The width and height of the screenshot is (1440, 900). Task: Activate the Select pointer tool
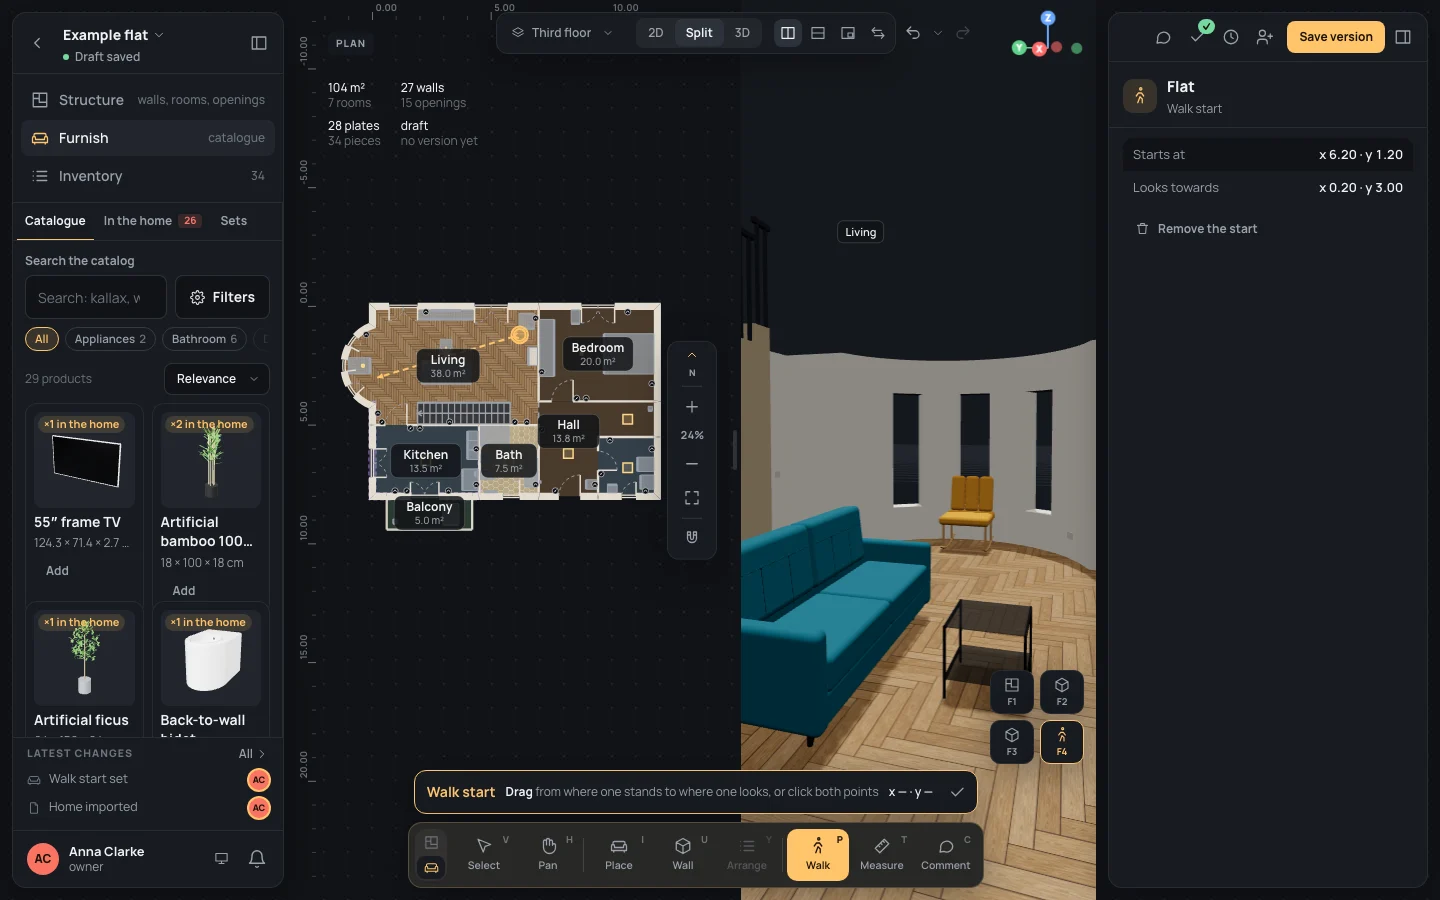click(x=484, y=855)
